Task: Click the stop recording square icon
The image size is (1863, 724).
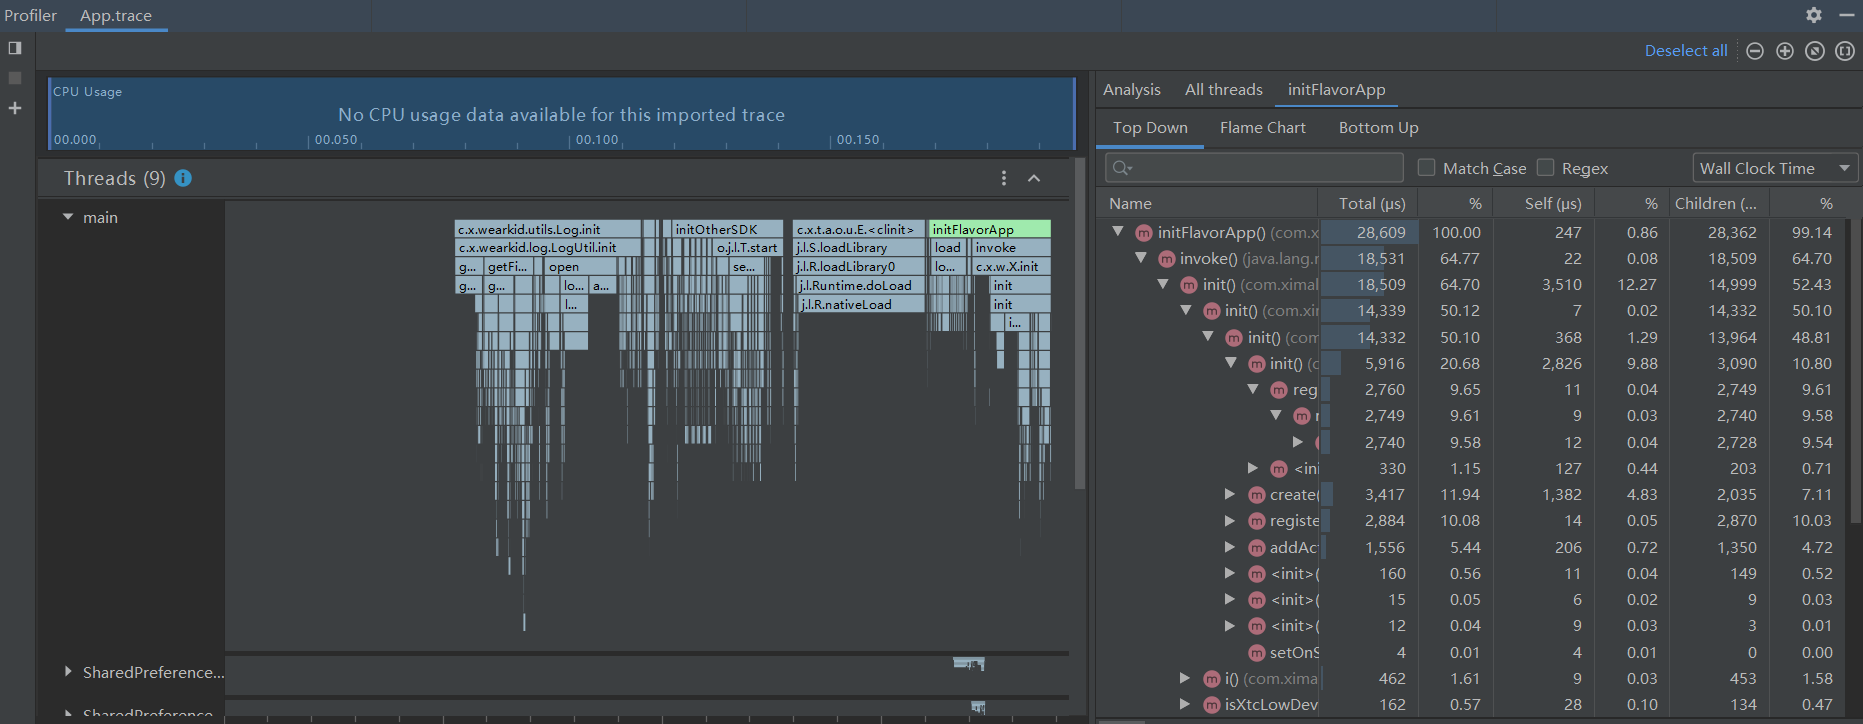Action: point(15,78)
